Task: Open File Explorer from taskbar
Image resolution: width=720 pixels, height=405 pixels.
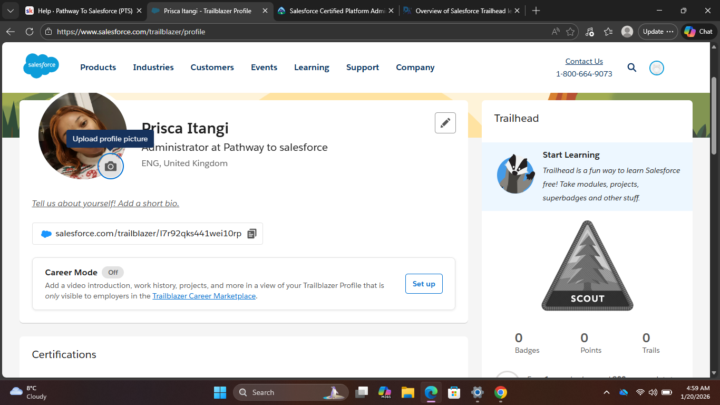Action: (407, 393)
